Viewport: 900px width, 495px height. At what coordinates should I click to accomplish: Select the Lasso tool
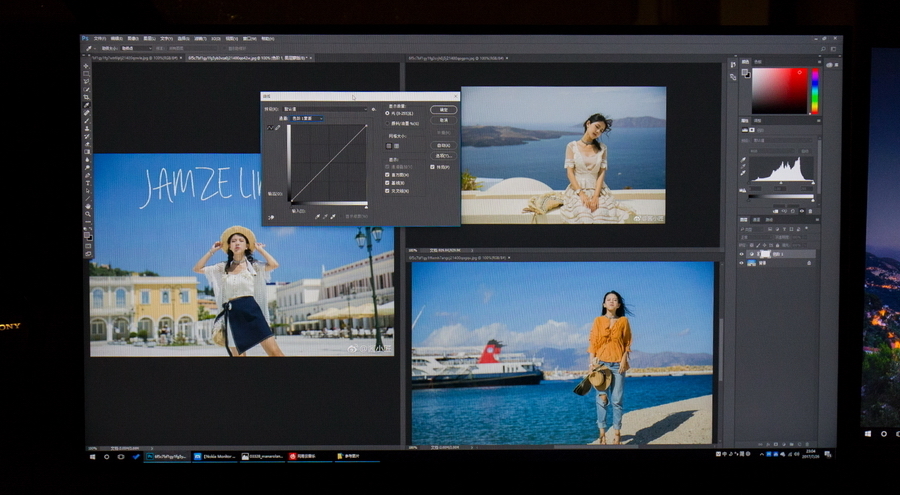(86, 82)
